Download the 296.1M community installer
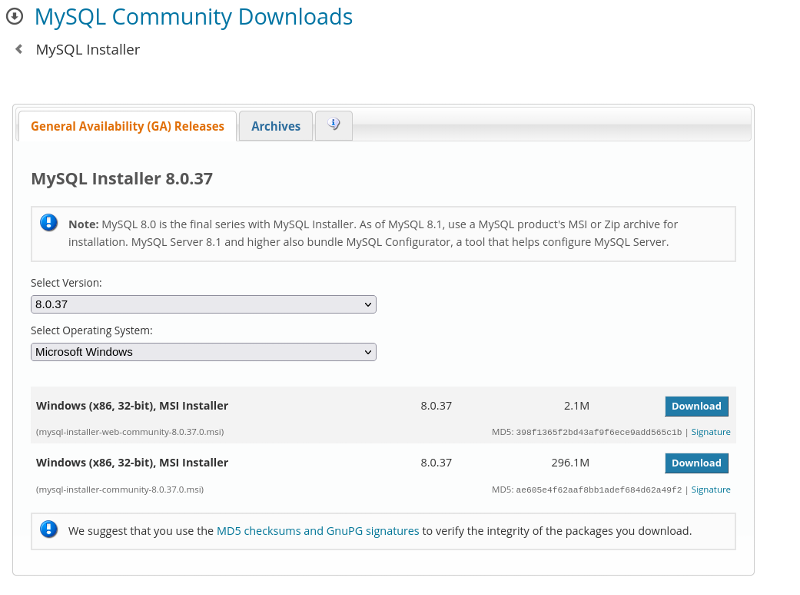The height and width of the screenshot is (595, 800). (x=696, y=463)
